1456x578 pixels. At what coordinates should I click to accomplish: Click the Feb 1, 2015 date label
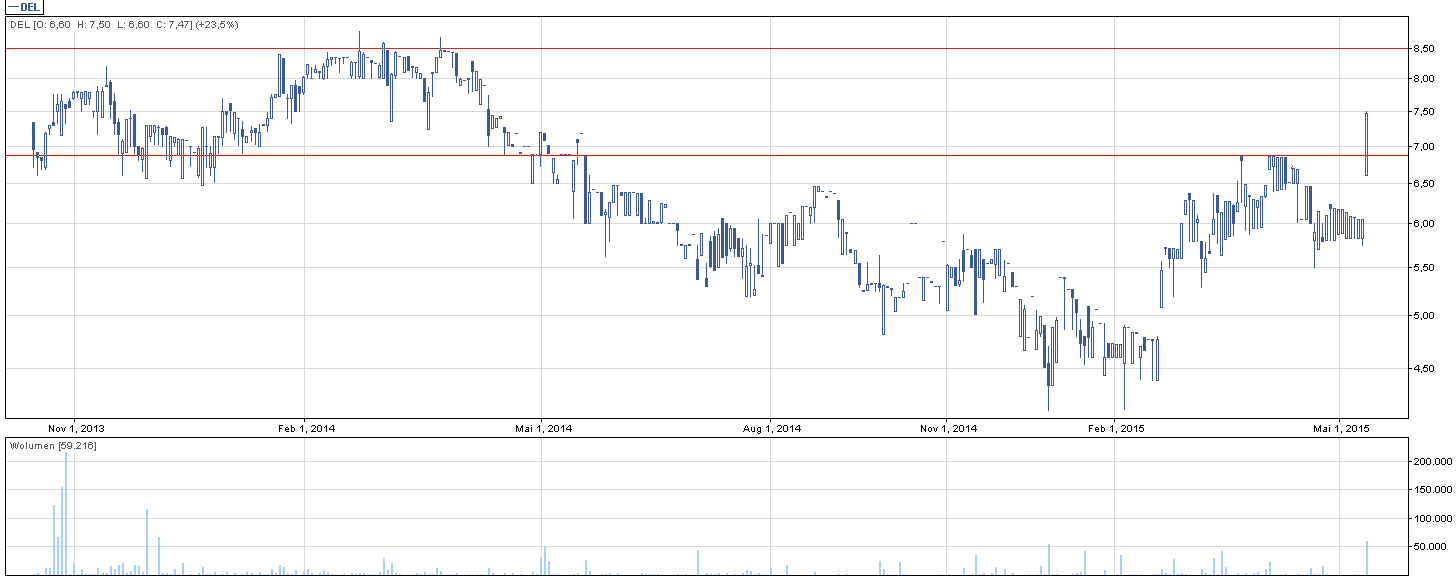1115,429
